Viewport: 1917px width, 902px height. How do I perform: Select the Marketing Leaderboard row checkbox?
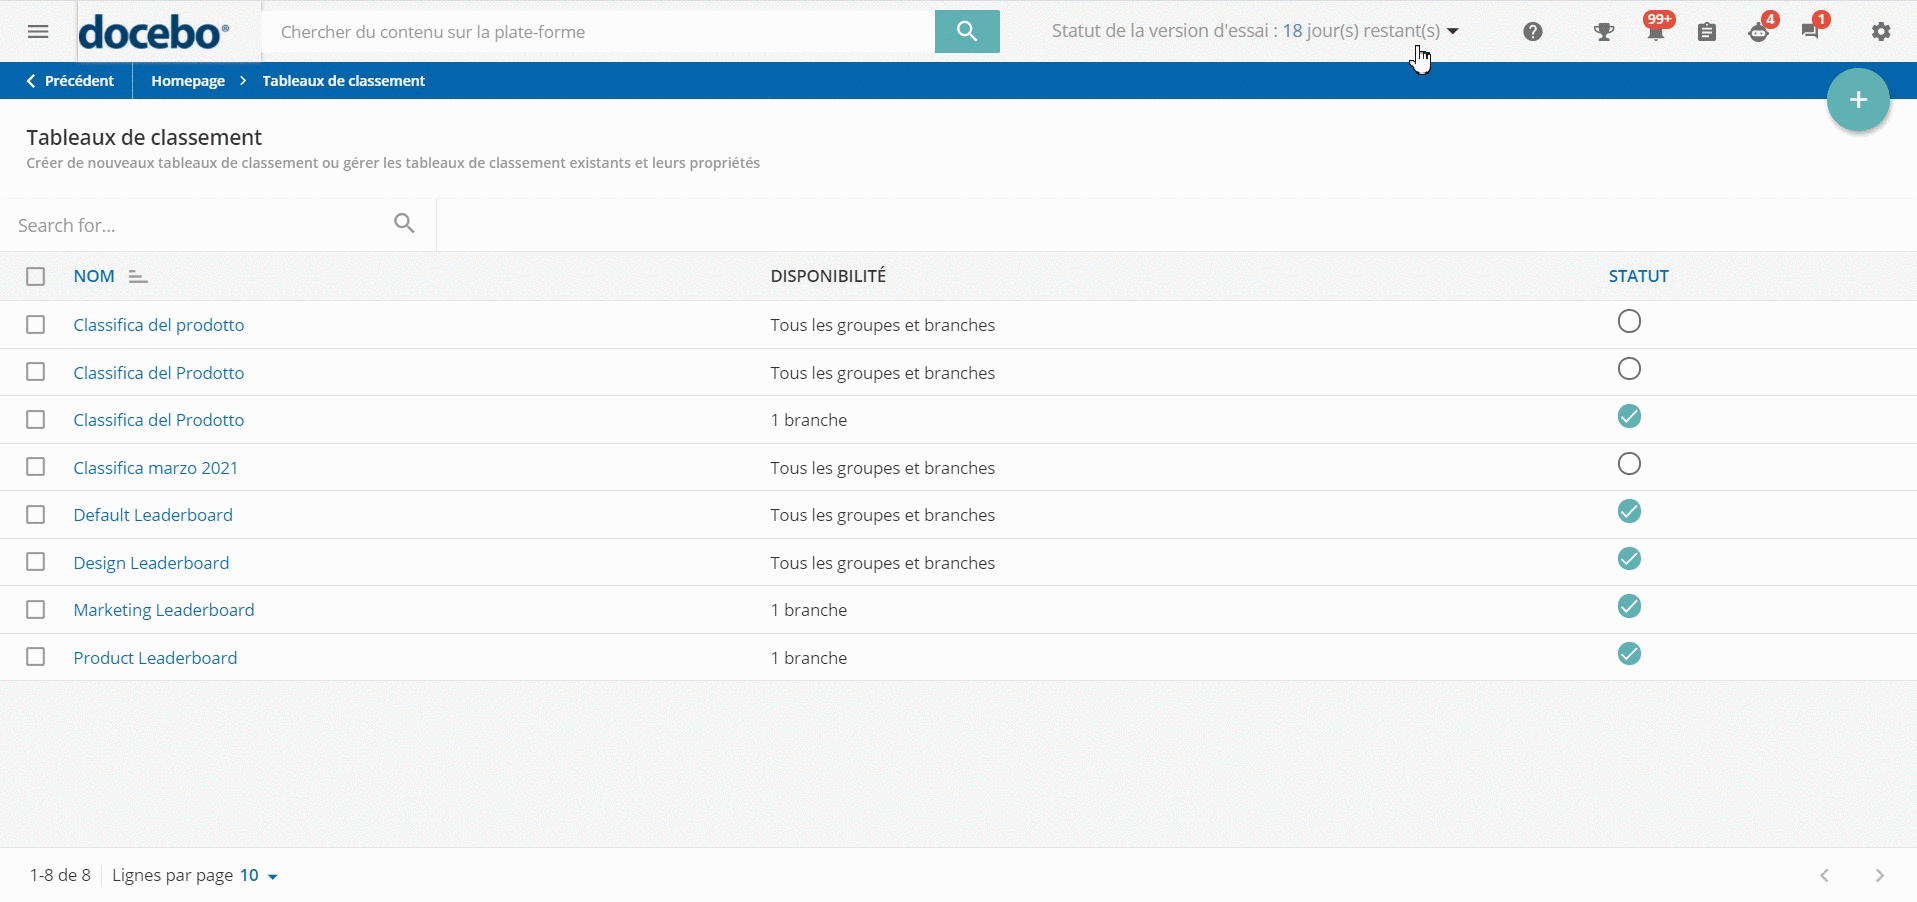point(36,610)
